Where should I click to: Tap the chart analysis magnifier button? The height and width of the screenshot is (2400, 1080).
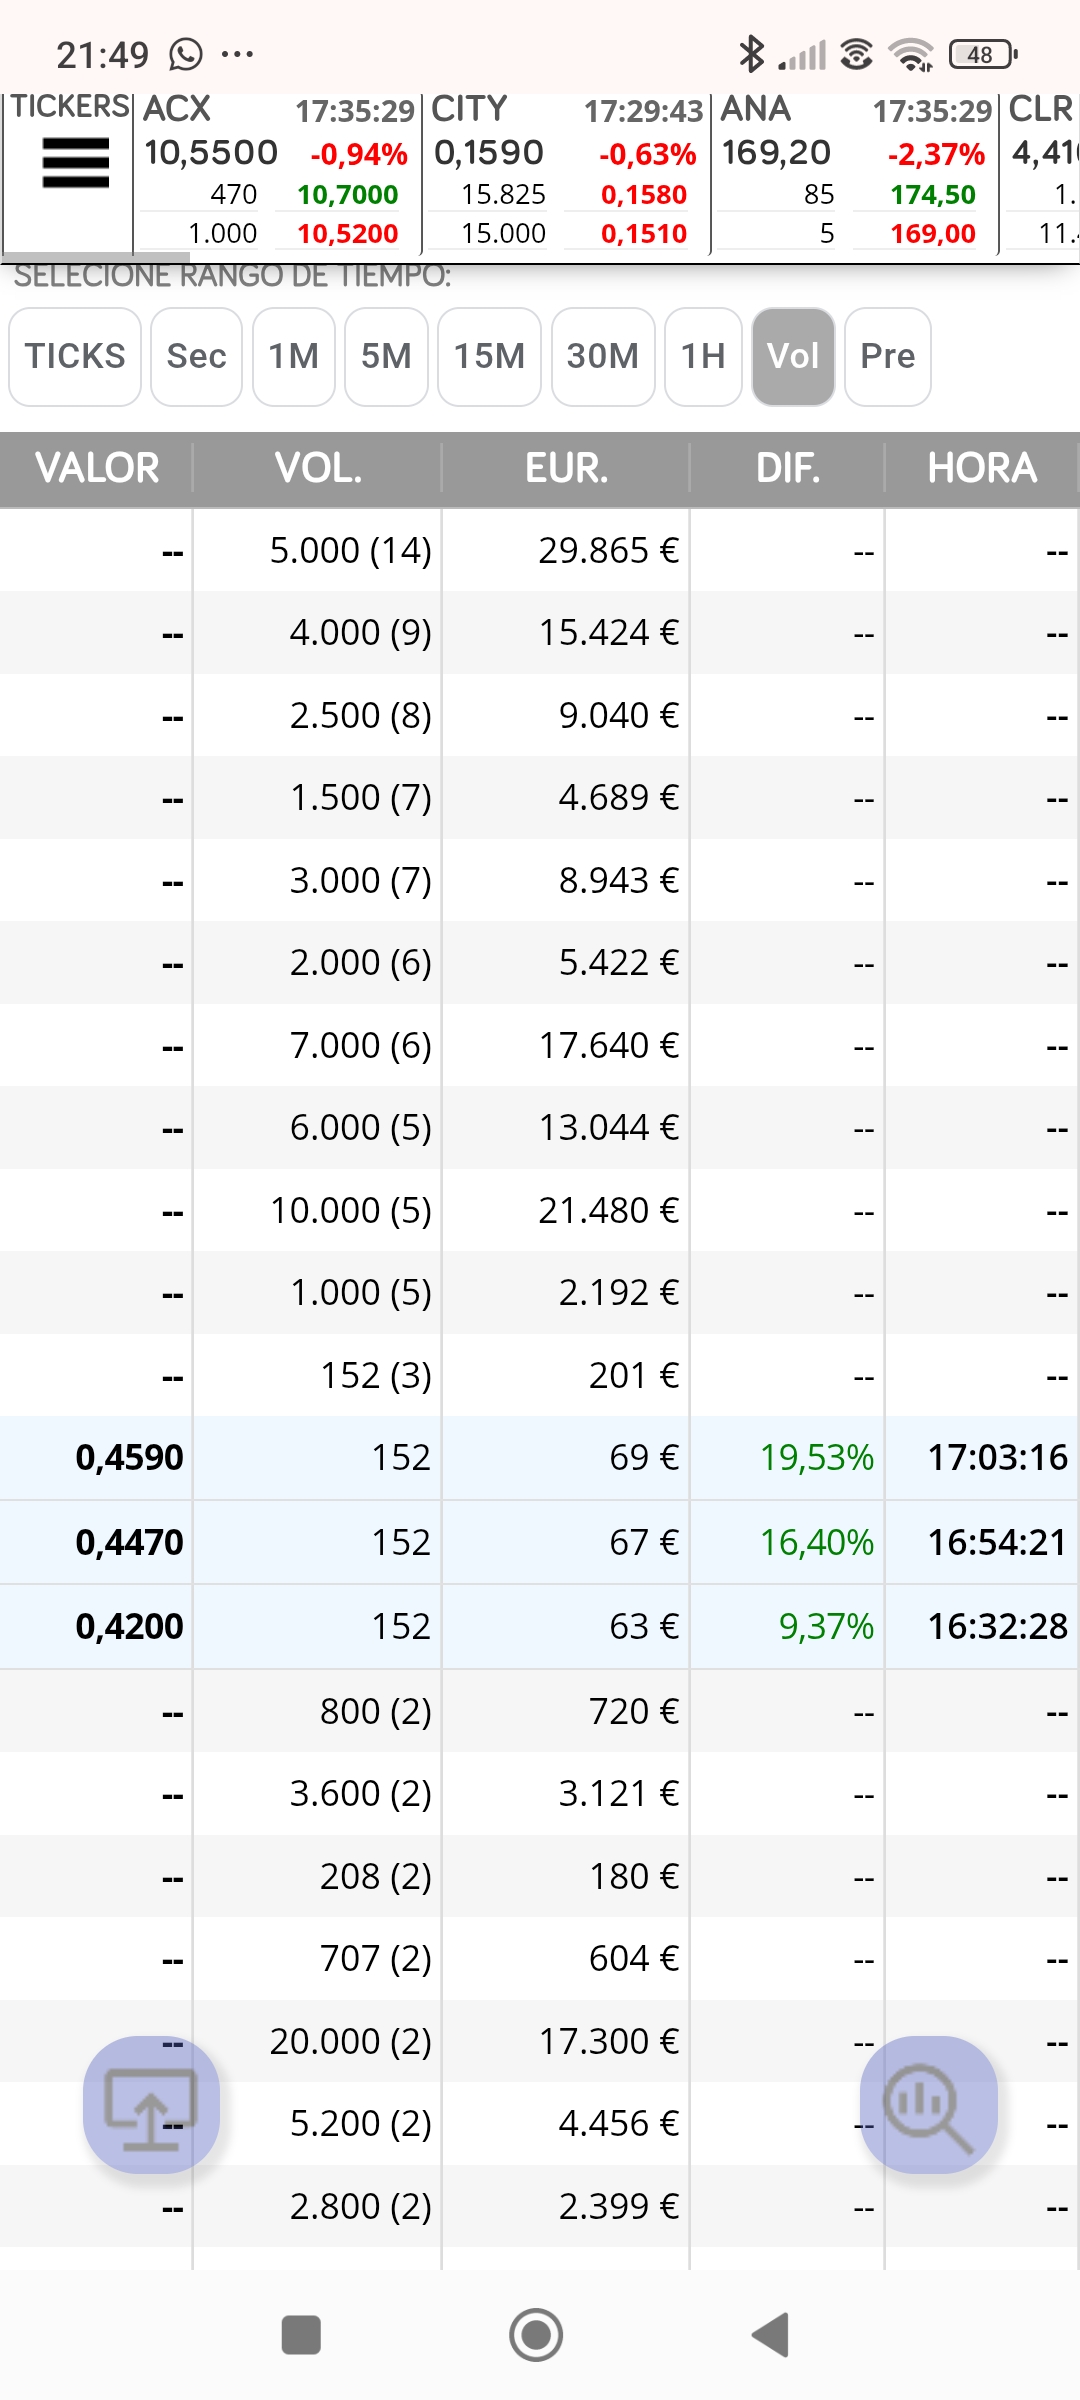tap(929, 2104)
